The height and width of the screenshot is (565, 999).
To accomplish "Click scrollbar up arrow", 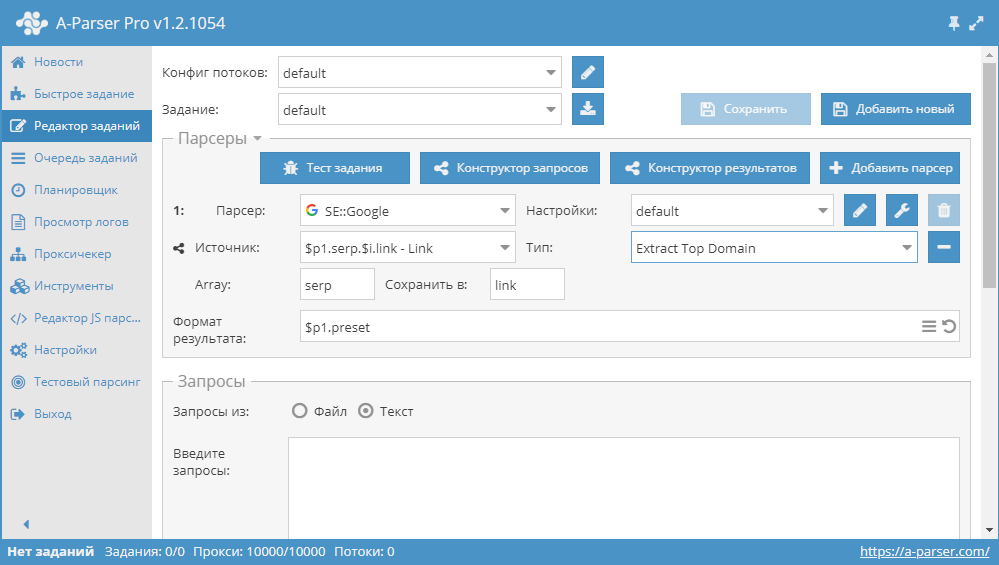I will [989, 55].
